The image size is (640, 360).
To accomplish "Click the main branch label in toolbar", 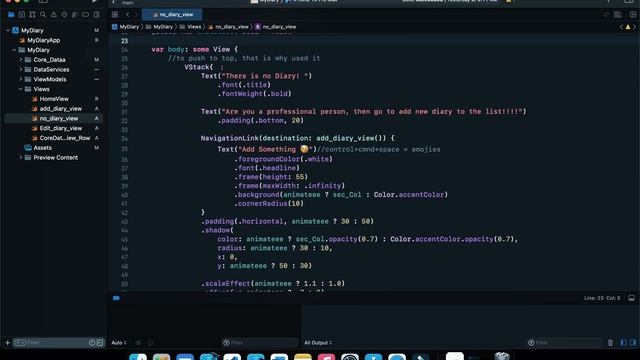I will pos(128,2).
